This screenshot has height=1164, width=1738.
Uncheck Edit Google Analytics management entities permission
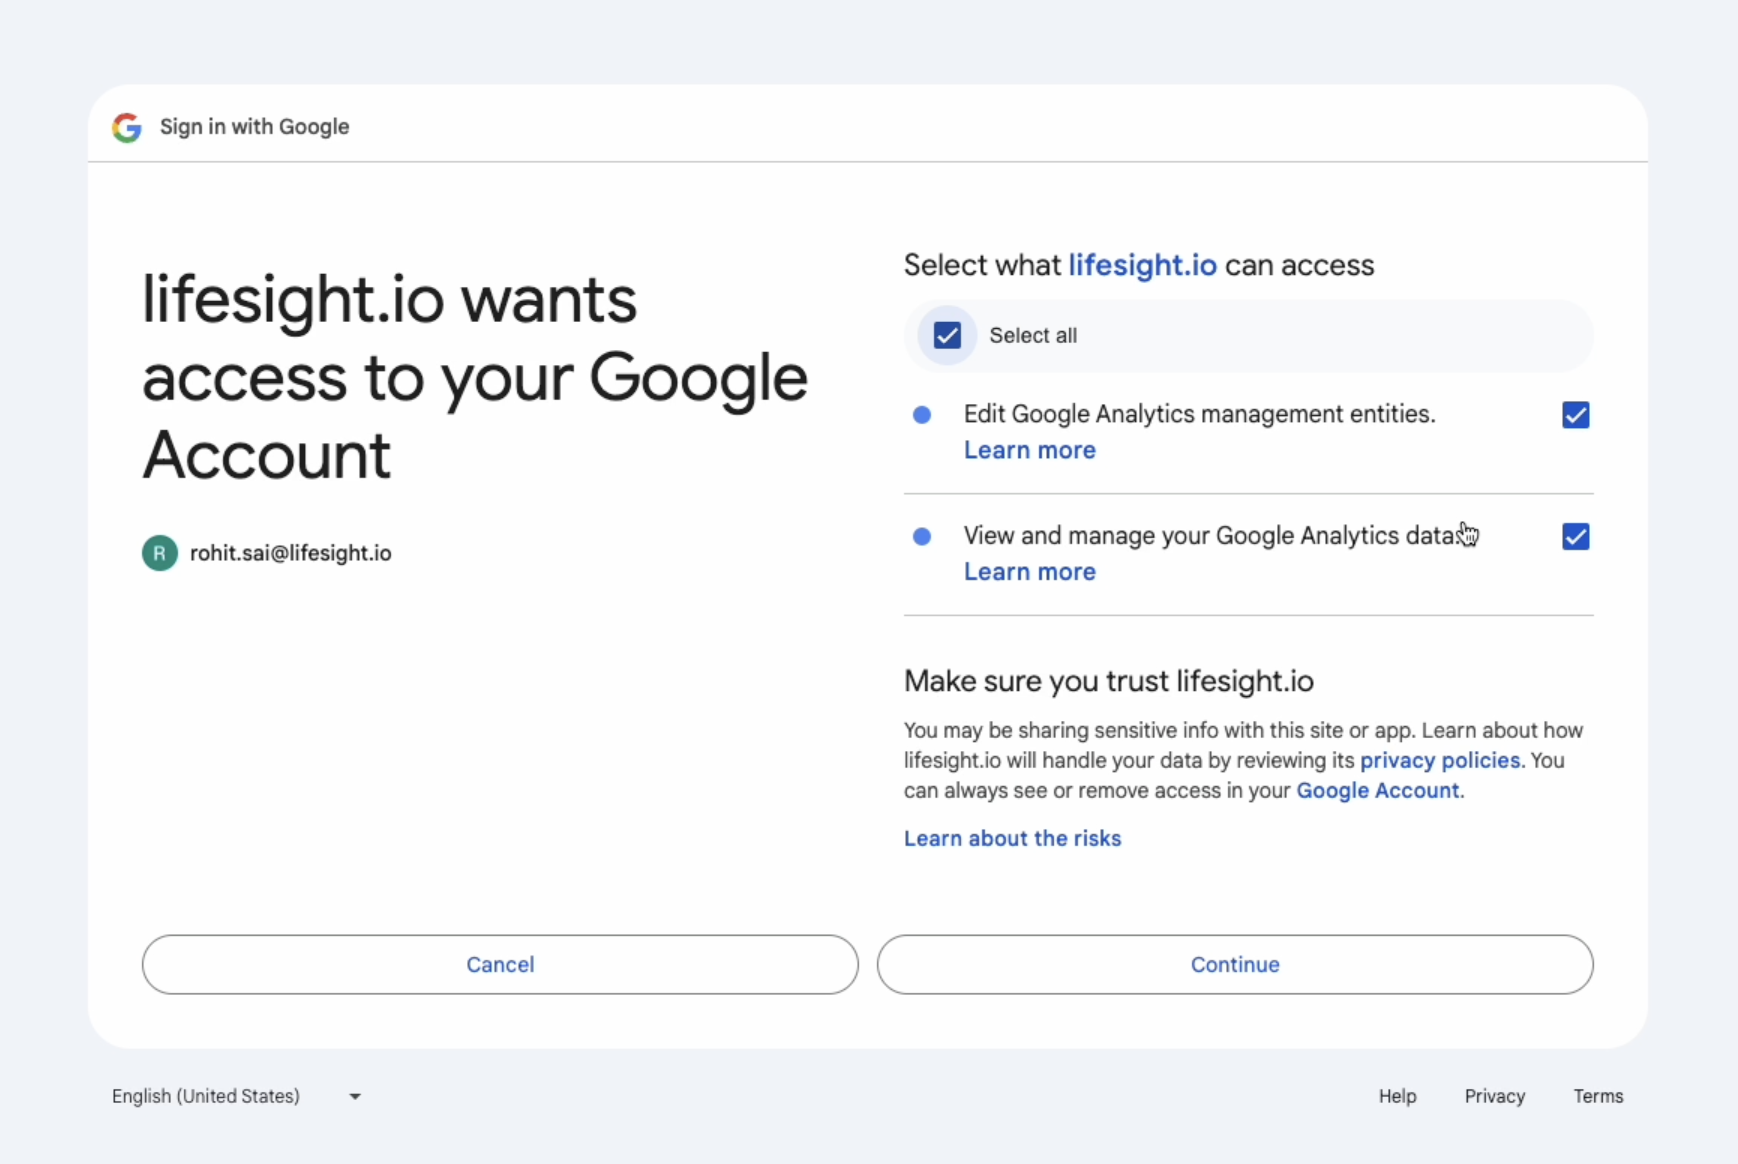(x=1575, y=415)
